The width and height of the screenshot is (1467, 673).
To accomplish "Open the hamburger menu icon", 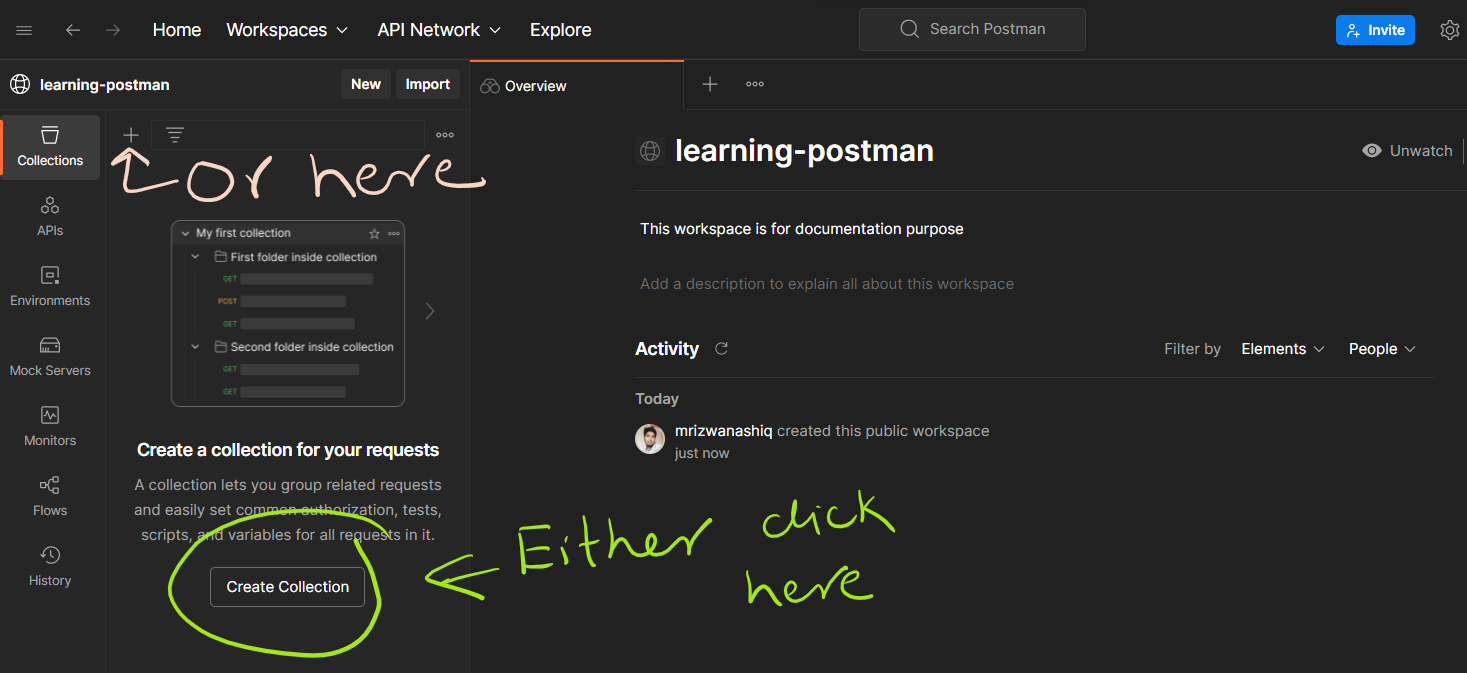I will click(24, 30).
